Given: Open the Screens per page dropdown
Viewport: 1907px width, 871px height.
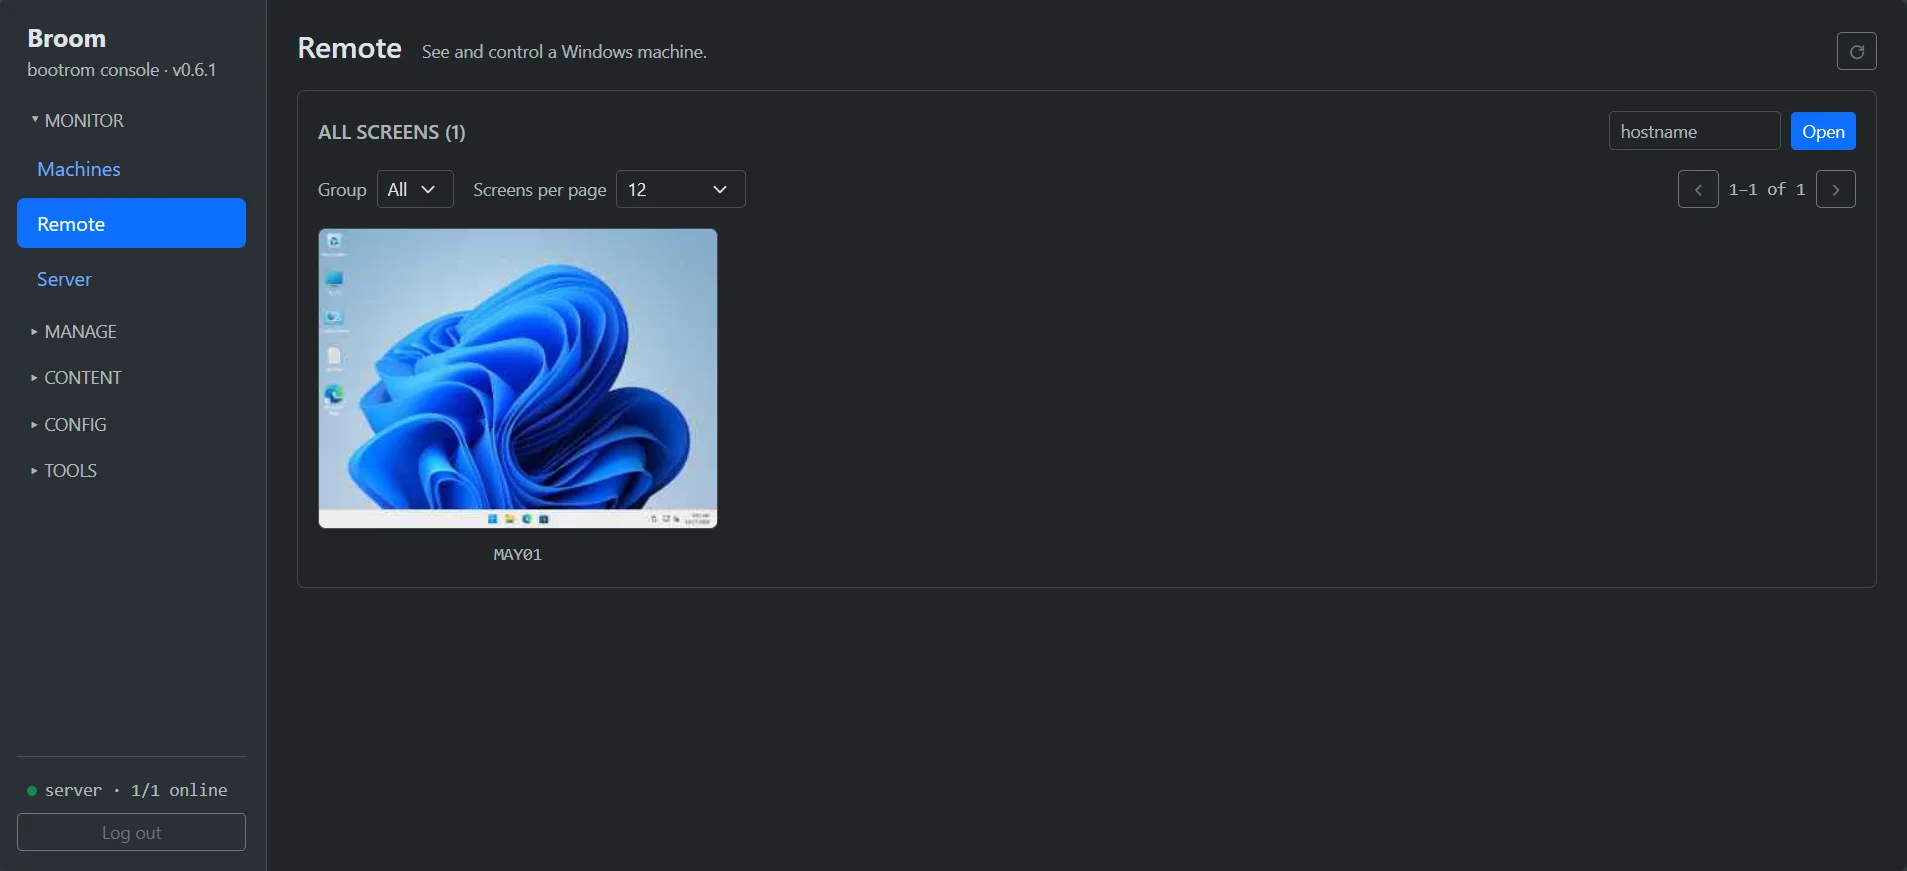Looking at the screenshot, I should point(680,189).
